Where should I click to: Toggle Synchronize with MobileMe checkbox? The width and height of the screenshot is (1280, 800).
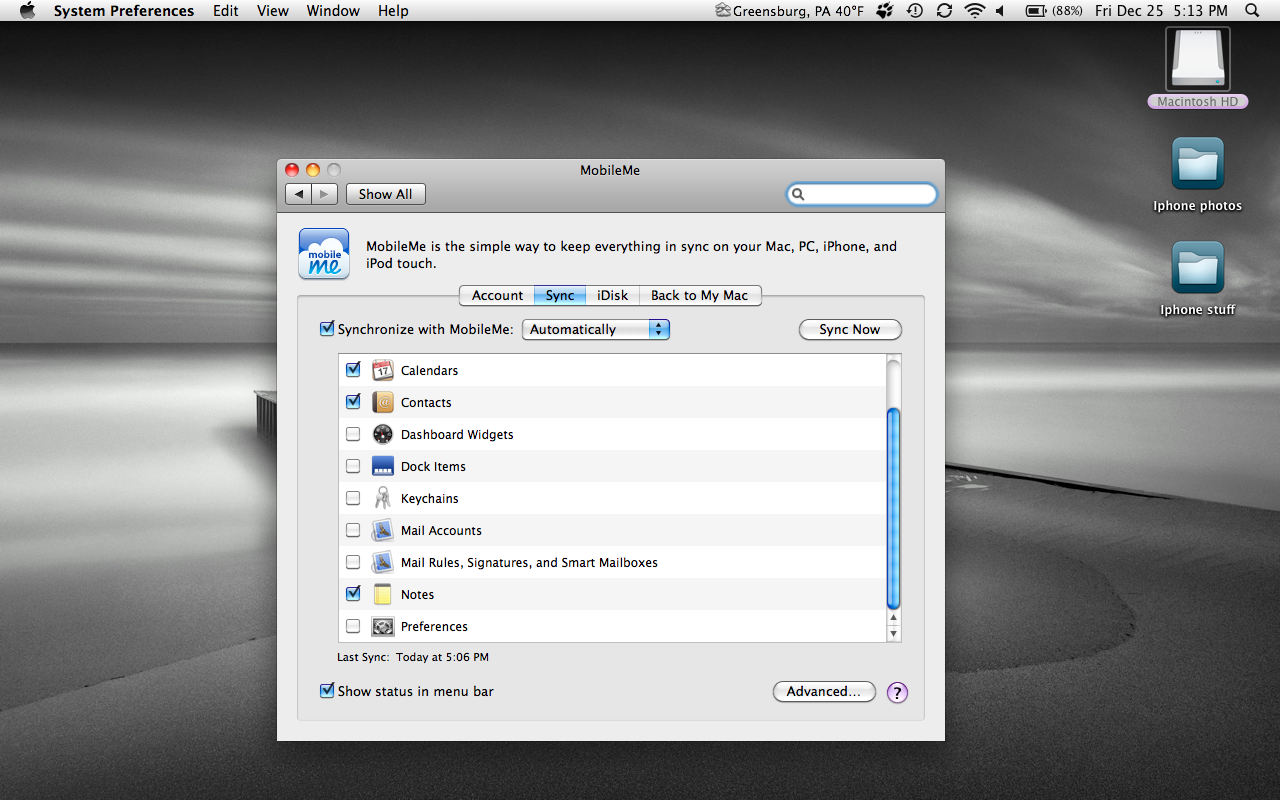pyautogui.click(x=327, y=329)
